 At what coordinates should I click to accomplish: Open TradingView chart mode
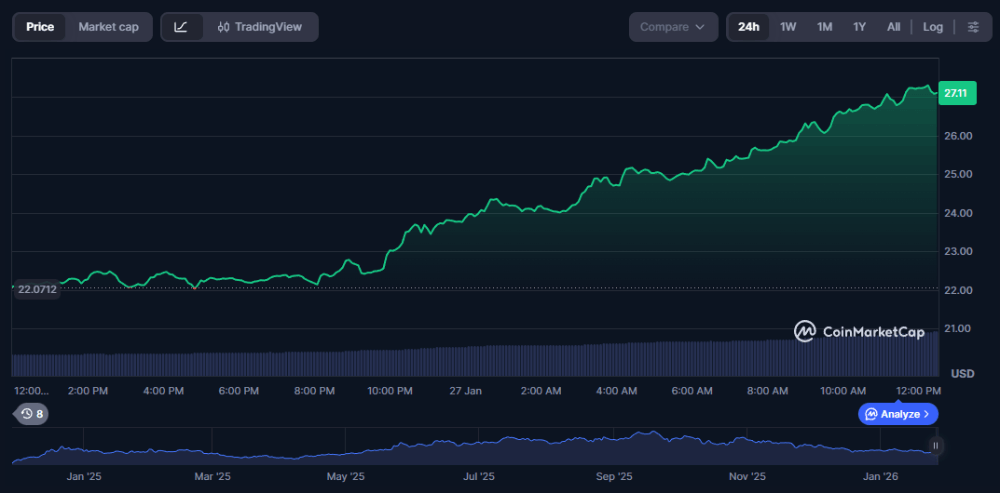point(259,27)
